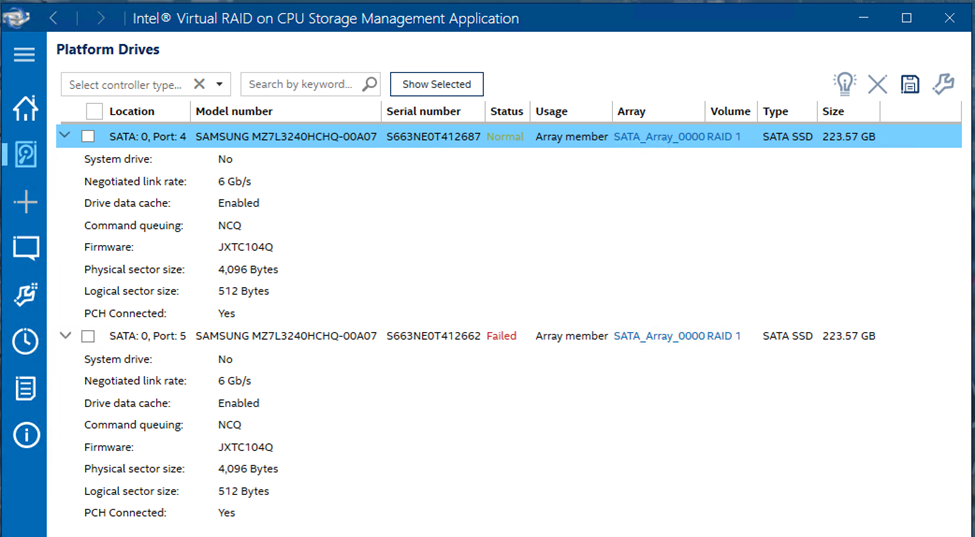Open the controller type dropdown arrow

[219, 85]
